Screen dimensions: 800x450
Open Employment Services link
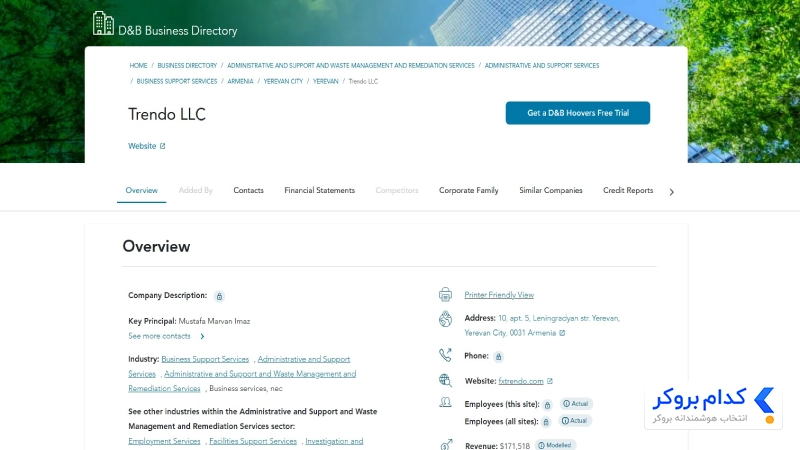(164, 441)
